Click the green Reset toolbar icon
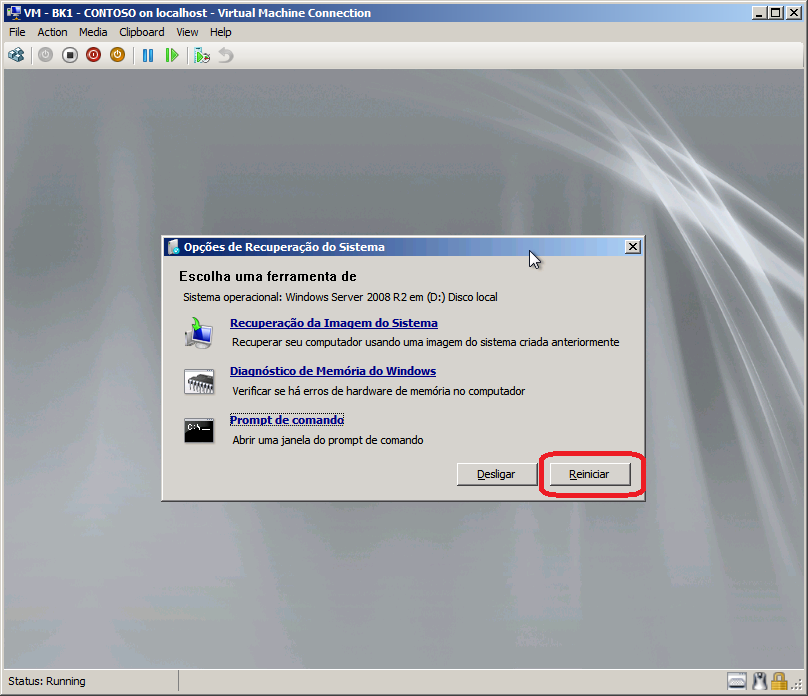This screenshot has width=808, height=696. tap(172, 55)
